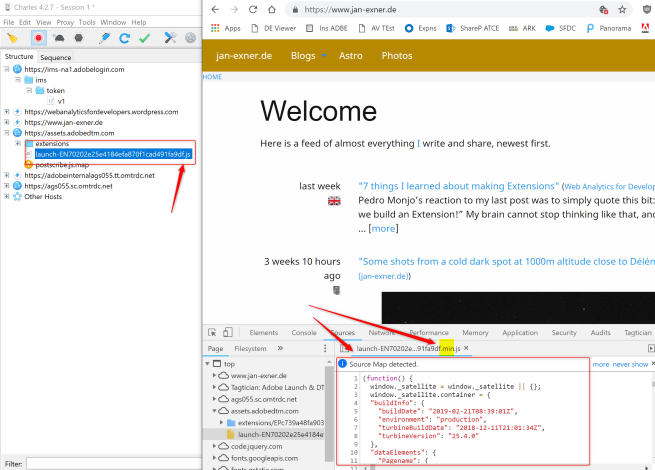Collapse the assets.adobedtm.com host node
Viewport: 655px width, 470px height.
point(6,133)
